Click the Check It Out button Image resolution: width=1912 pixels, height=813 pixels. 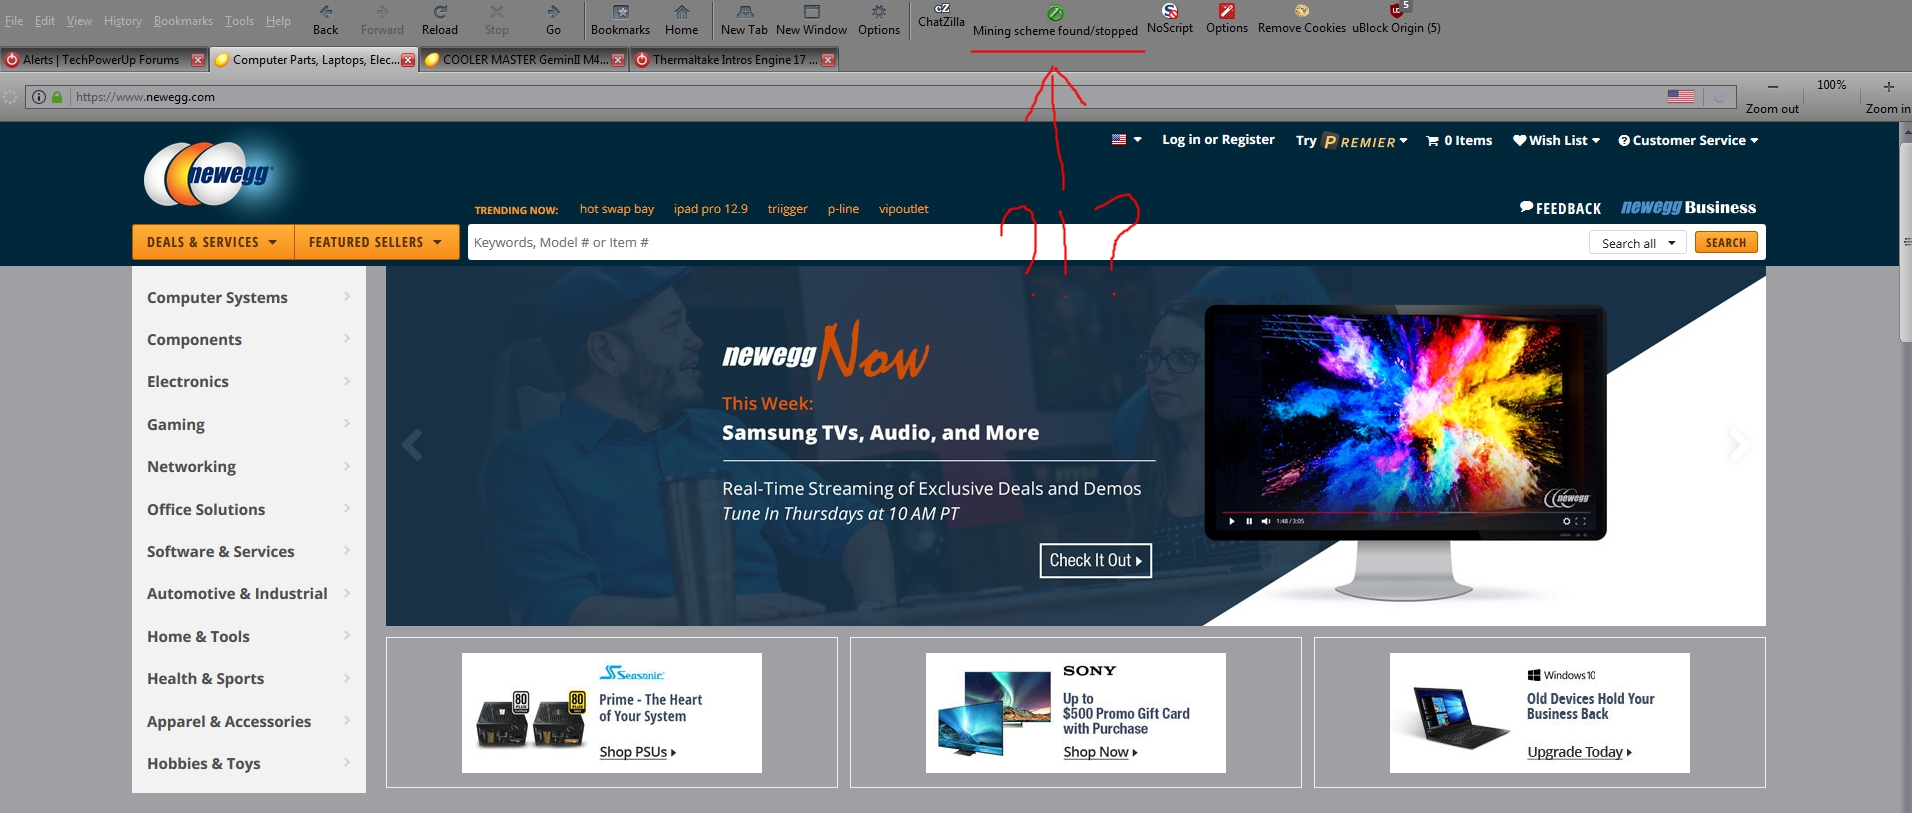point(1095,560)
